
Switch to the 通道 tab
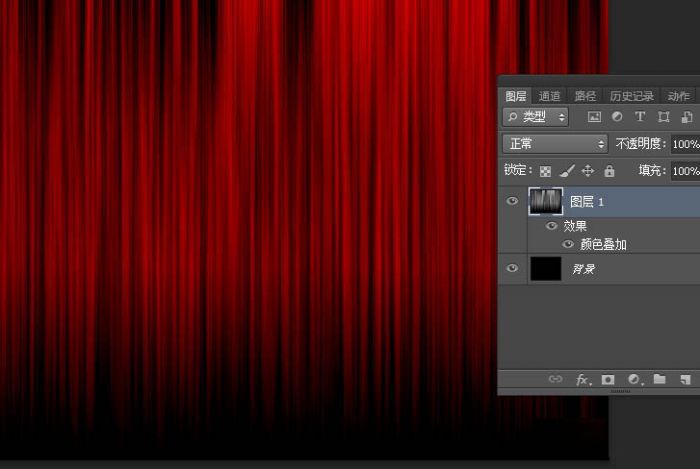(550, 96)
